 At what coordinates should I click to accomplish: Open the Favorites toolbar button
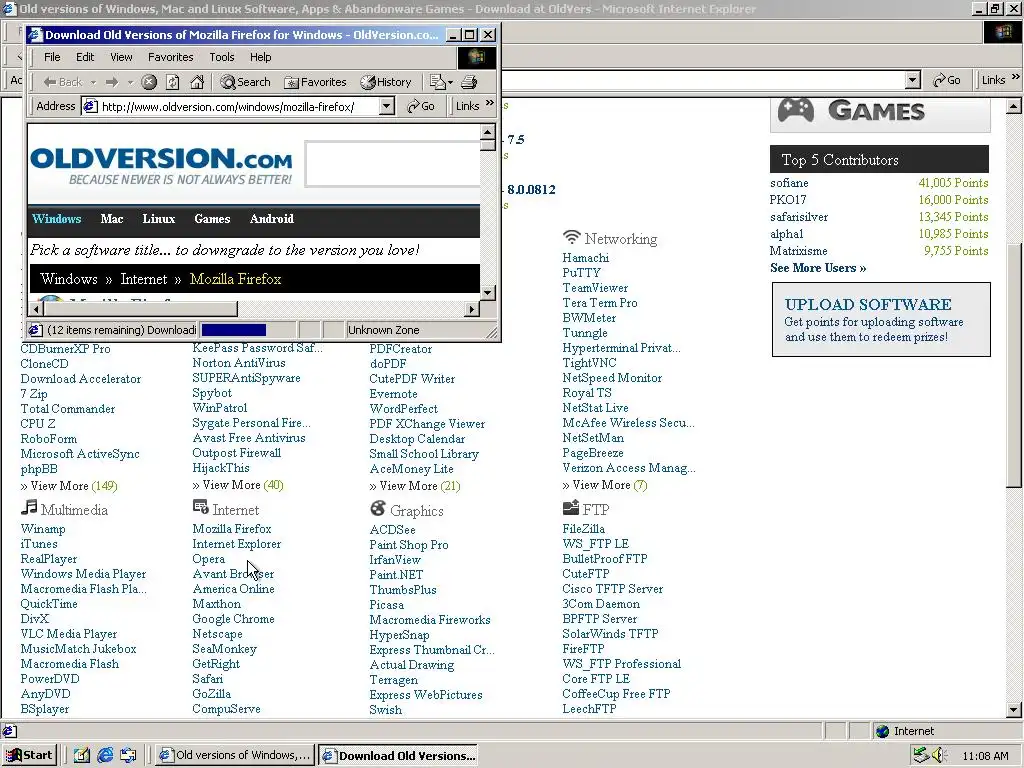point(315,82)
